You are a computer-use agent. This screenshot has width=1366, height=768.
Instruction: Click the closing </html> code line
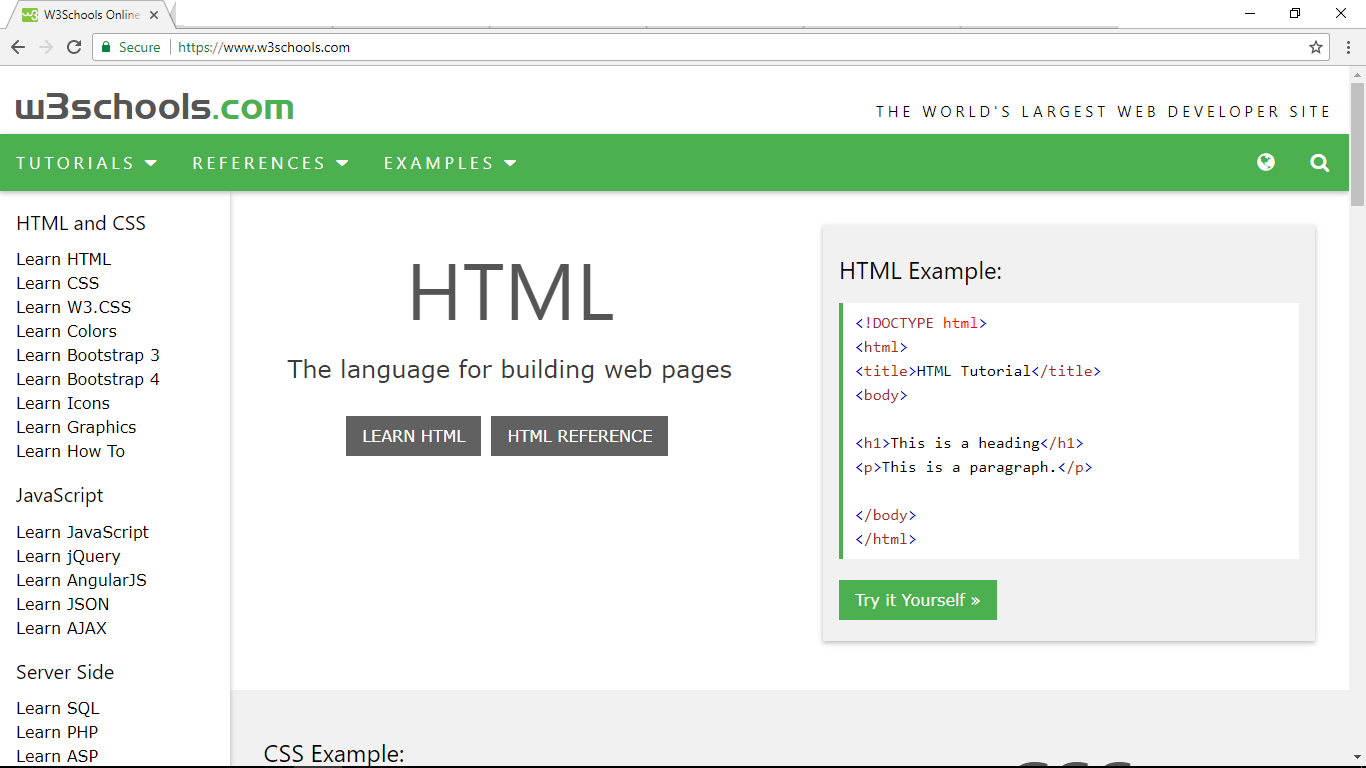(886, 539)
